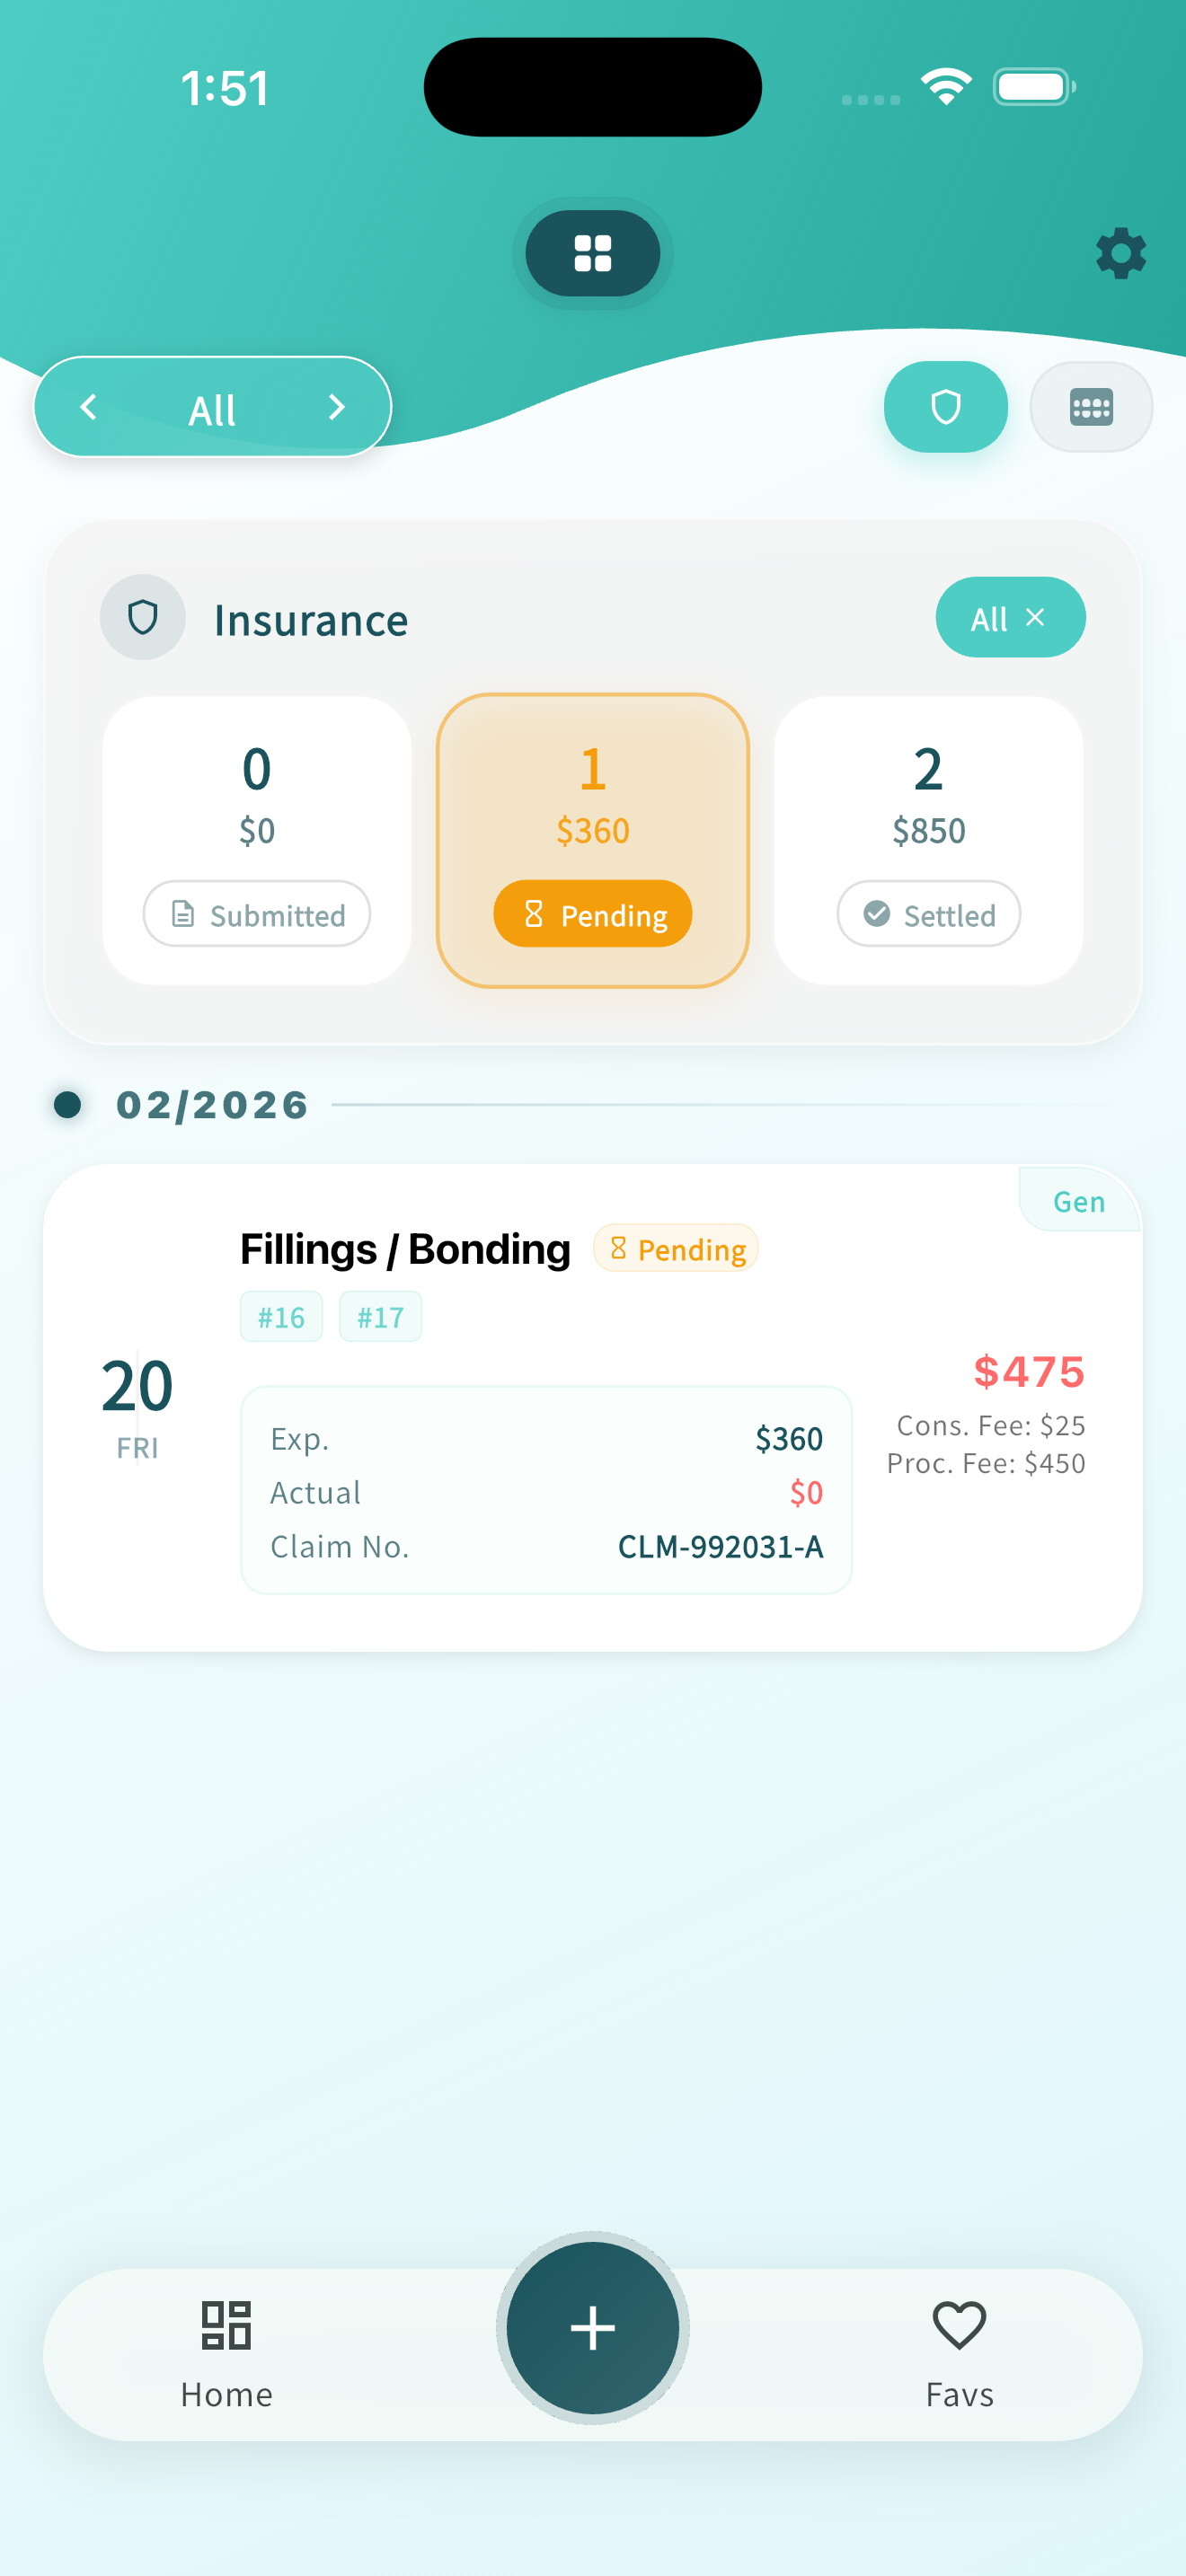This screenshot has height=2576, width=1186.
Task: Add a new record with plus button
Action: point(593,2328)
